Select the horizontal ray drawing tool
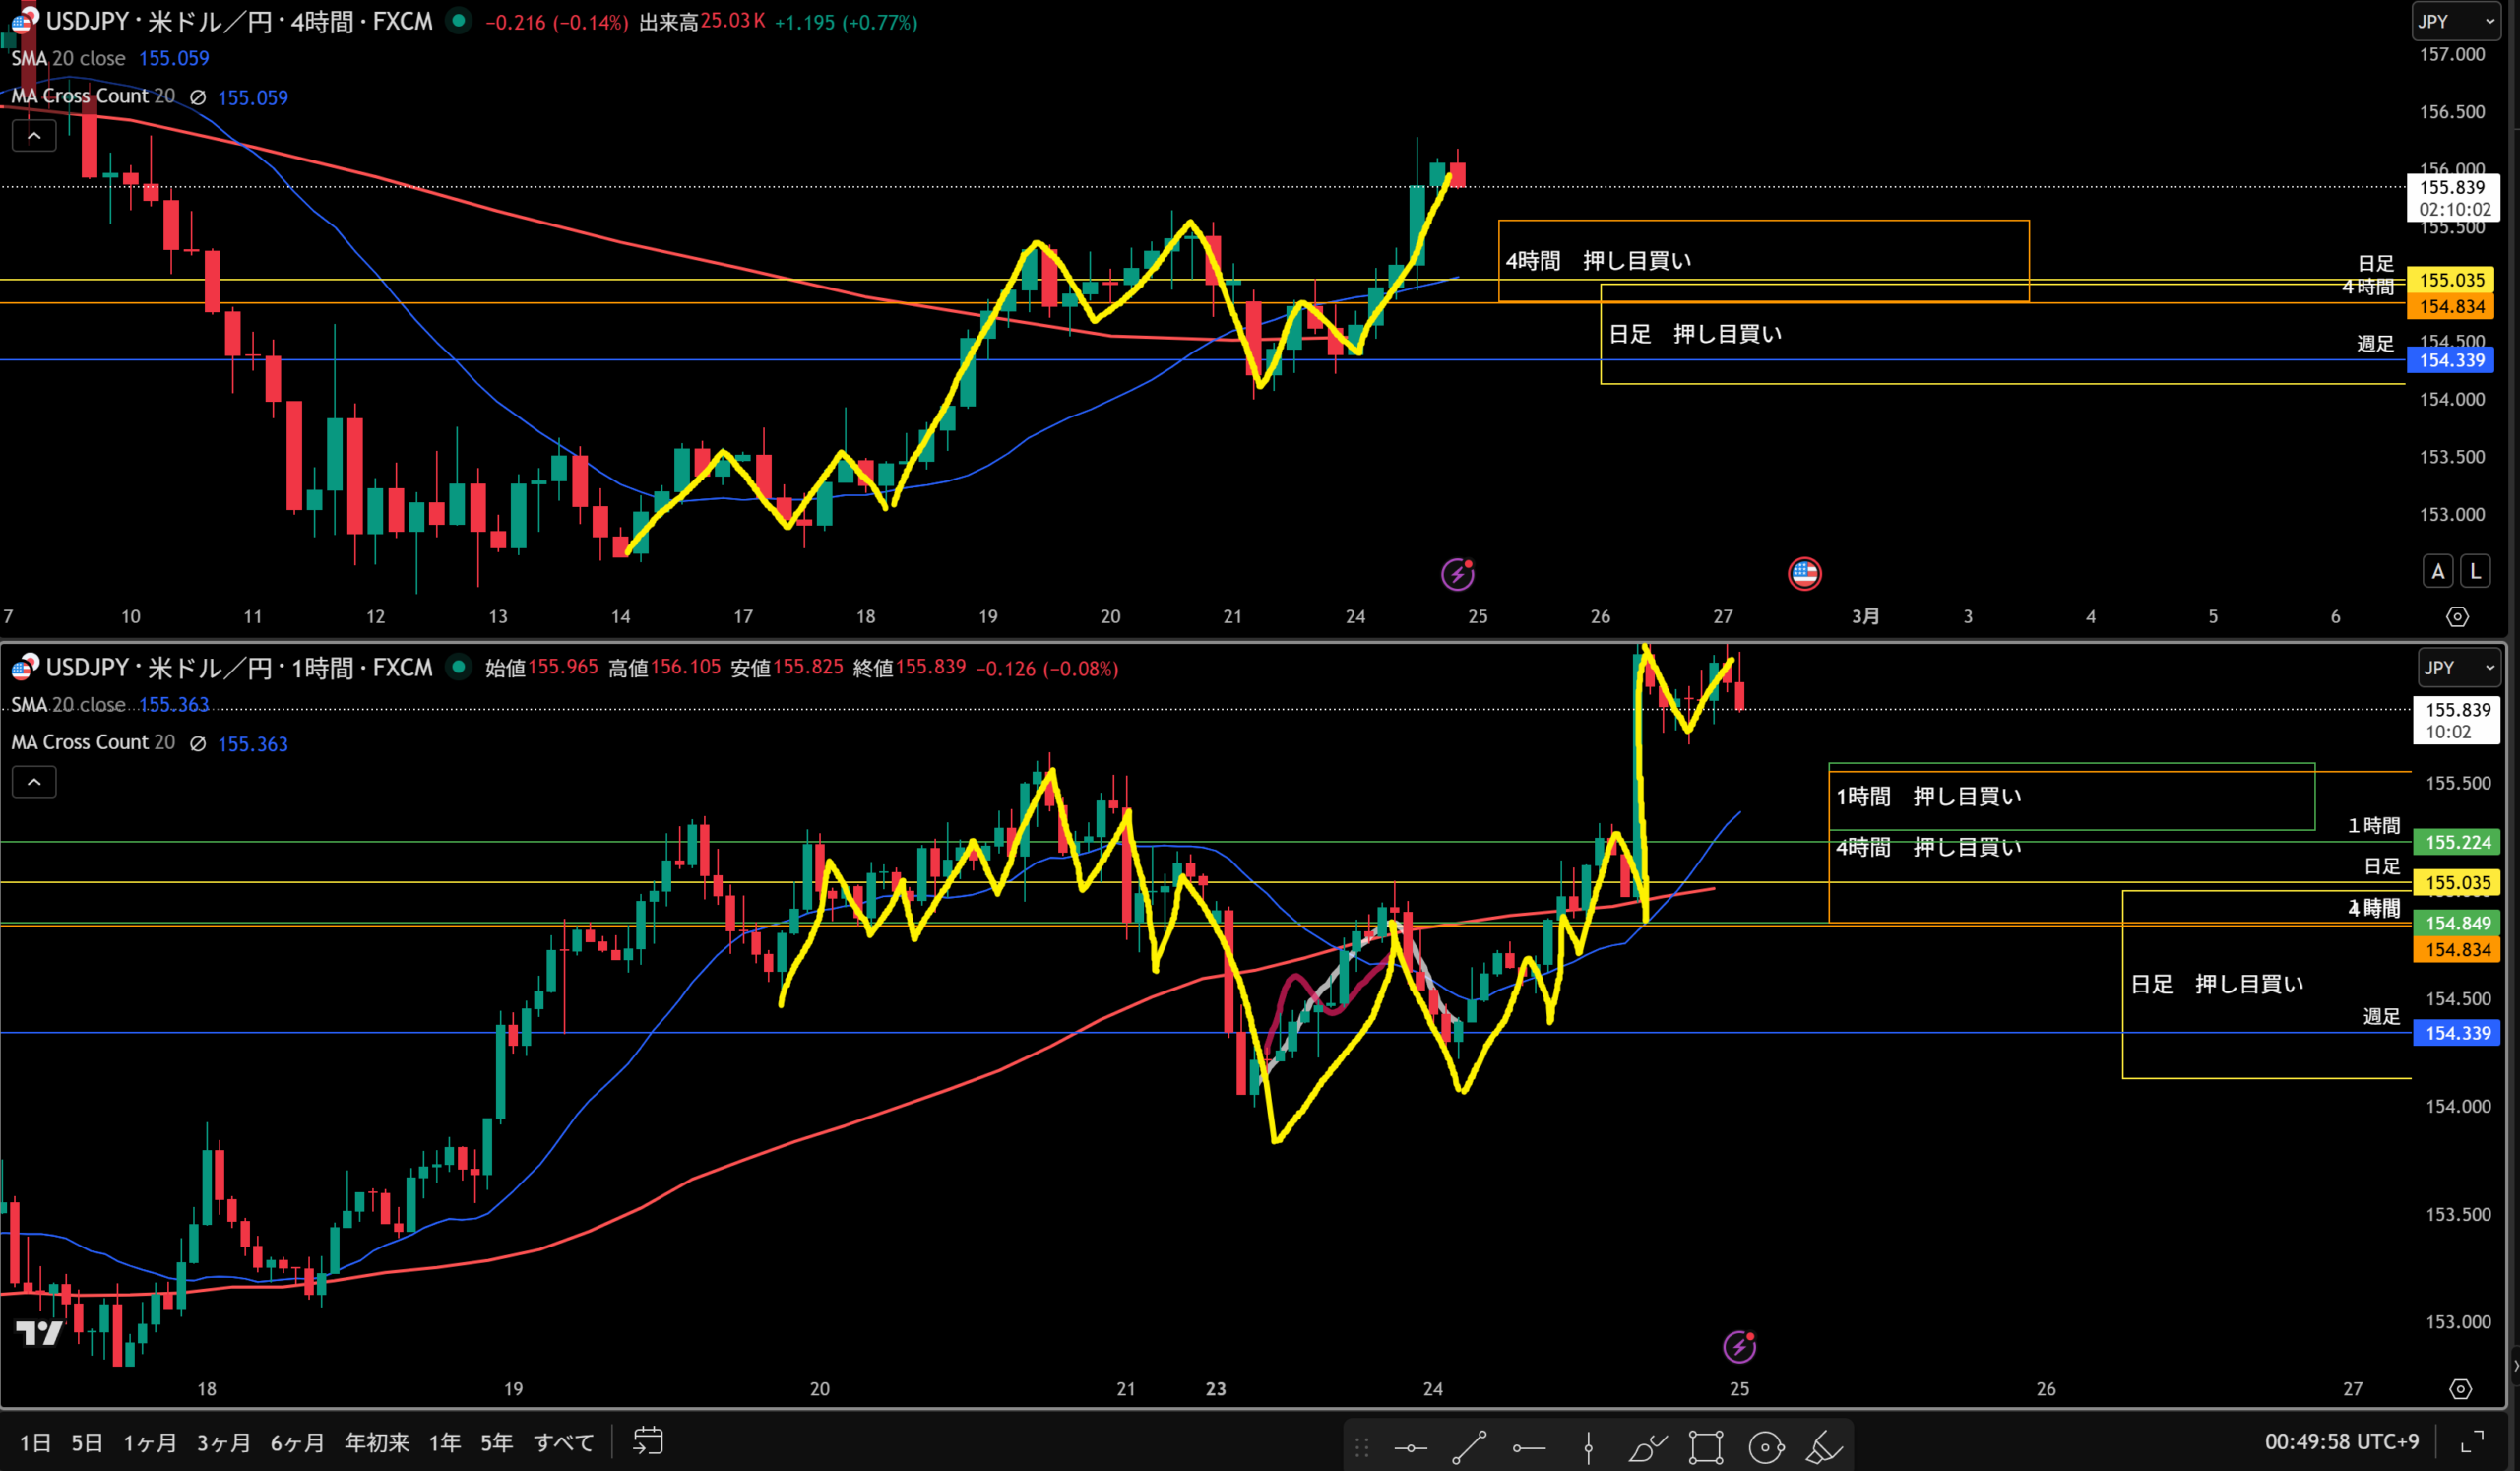The height and width of the screenshot is (1471, 2520). coord(1529,1447)
